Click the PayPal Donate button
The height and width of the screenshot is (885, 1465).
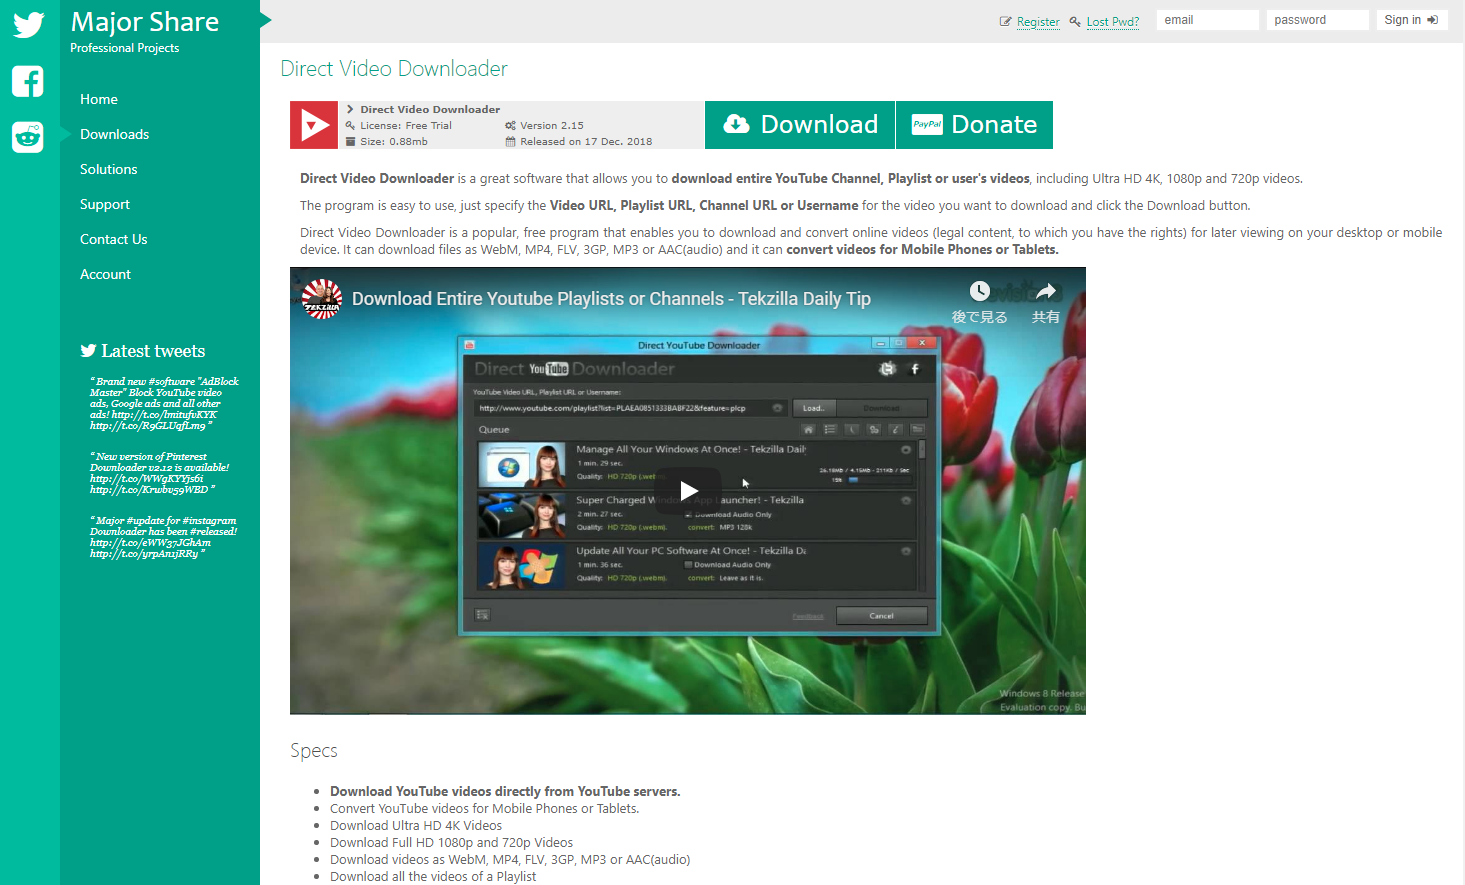tap(974, 125)
